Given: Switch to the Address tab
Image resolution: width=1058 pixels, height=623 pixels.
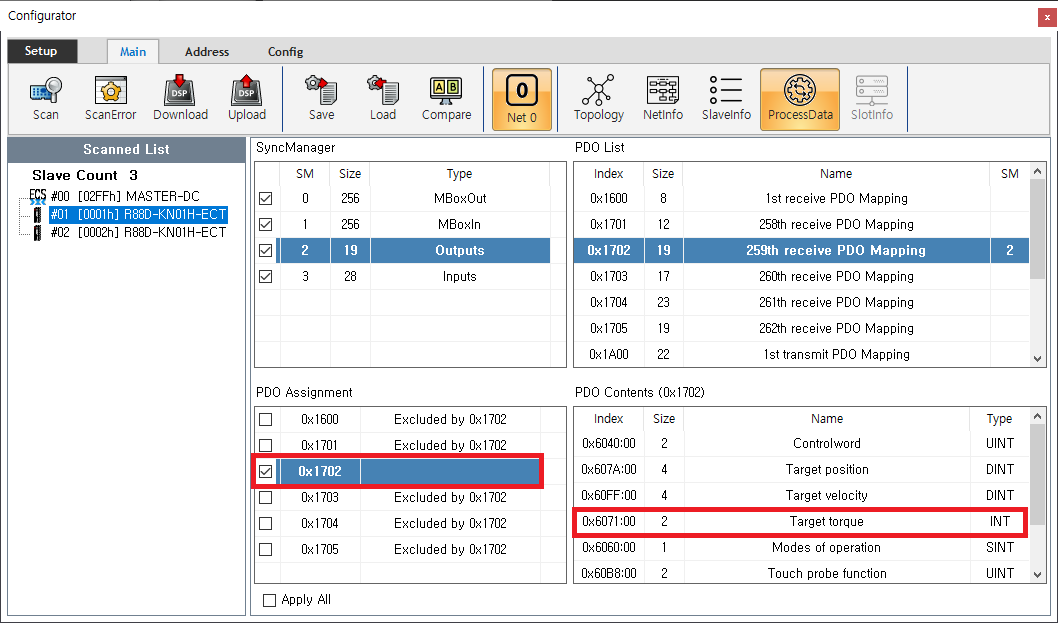Looking at the screenshot, I should [207, 52].
